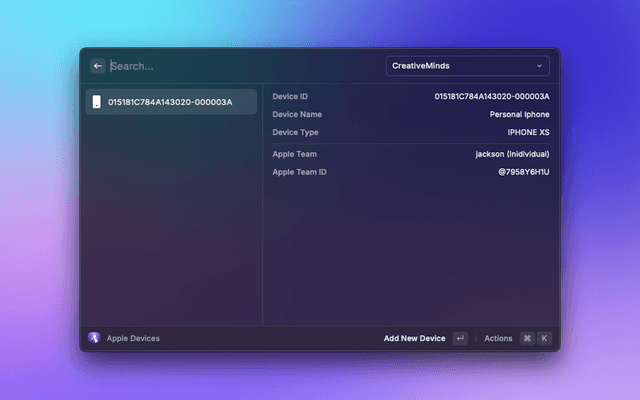Focus the Search input field
Screen dimensions: 640x400
[x=240, y=66]
